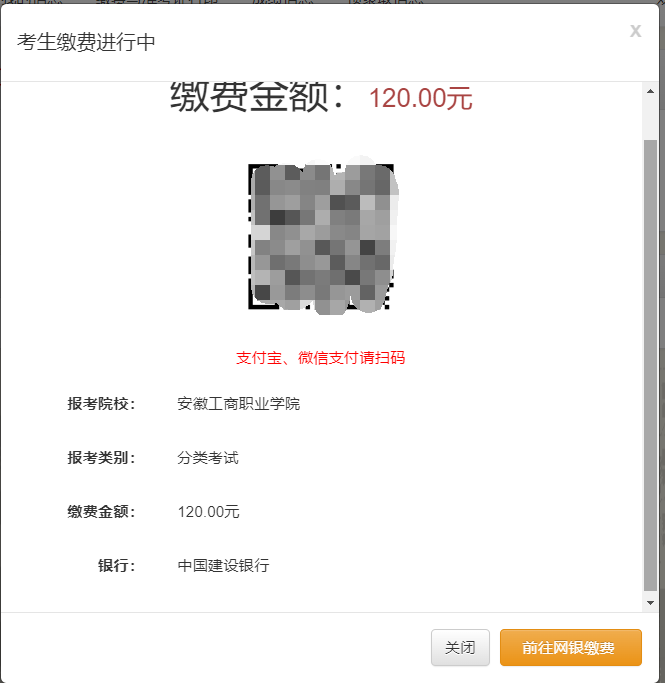The height and width of the screenshot is (683, 665).
Task: Click the bold 缴费金额 label in details
Action: click(x=101, y=511)
